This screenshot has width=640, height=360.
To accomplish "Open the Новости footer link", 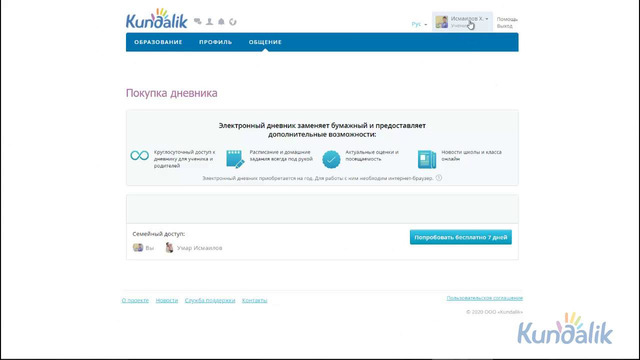I will [167, 300].
